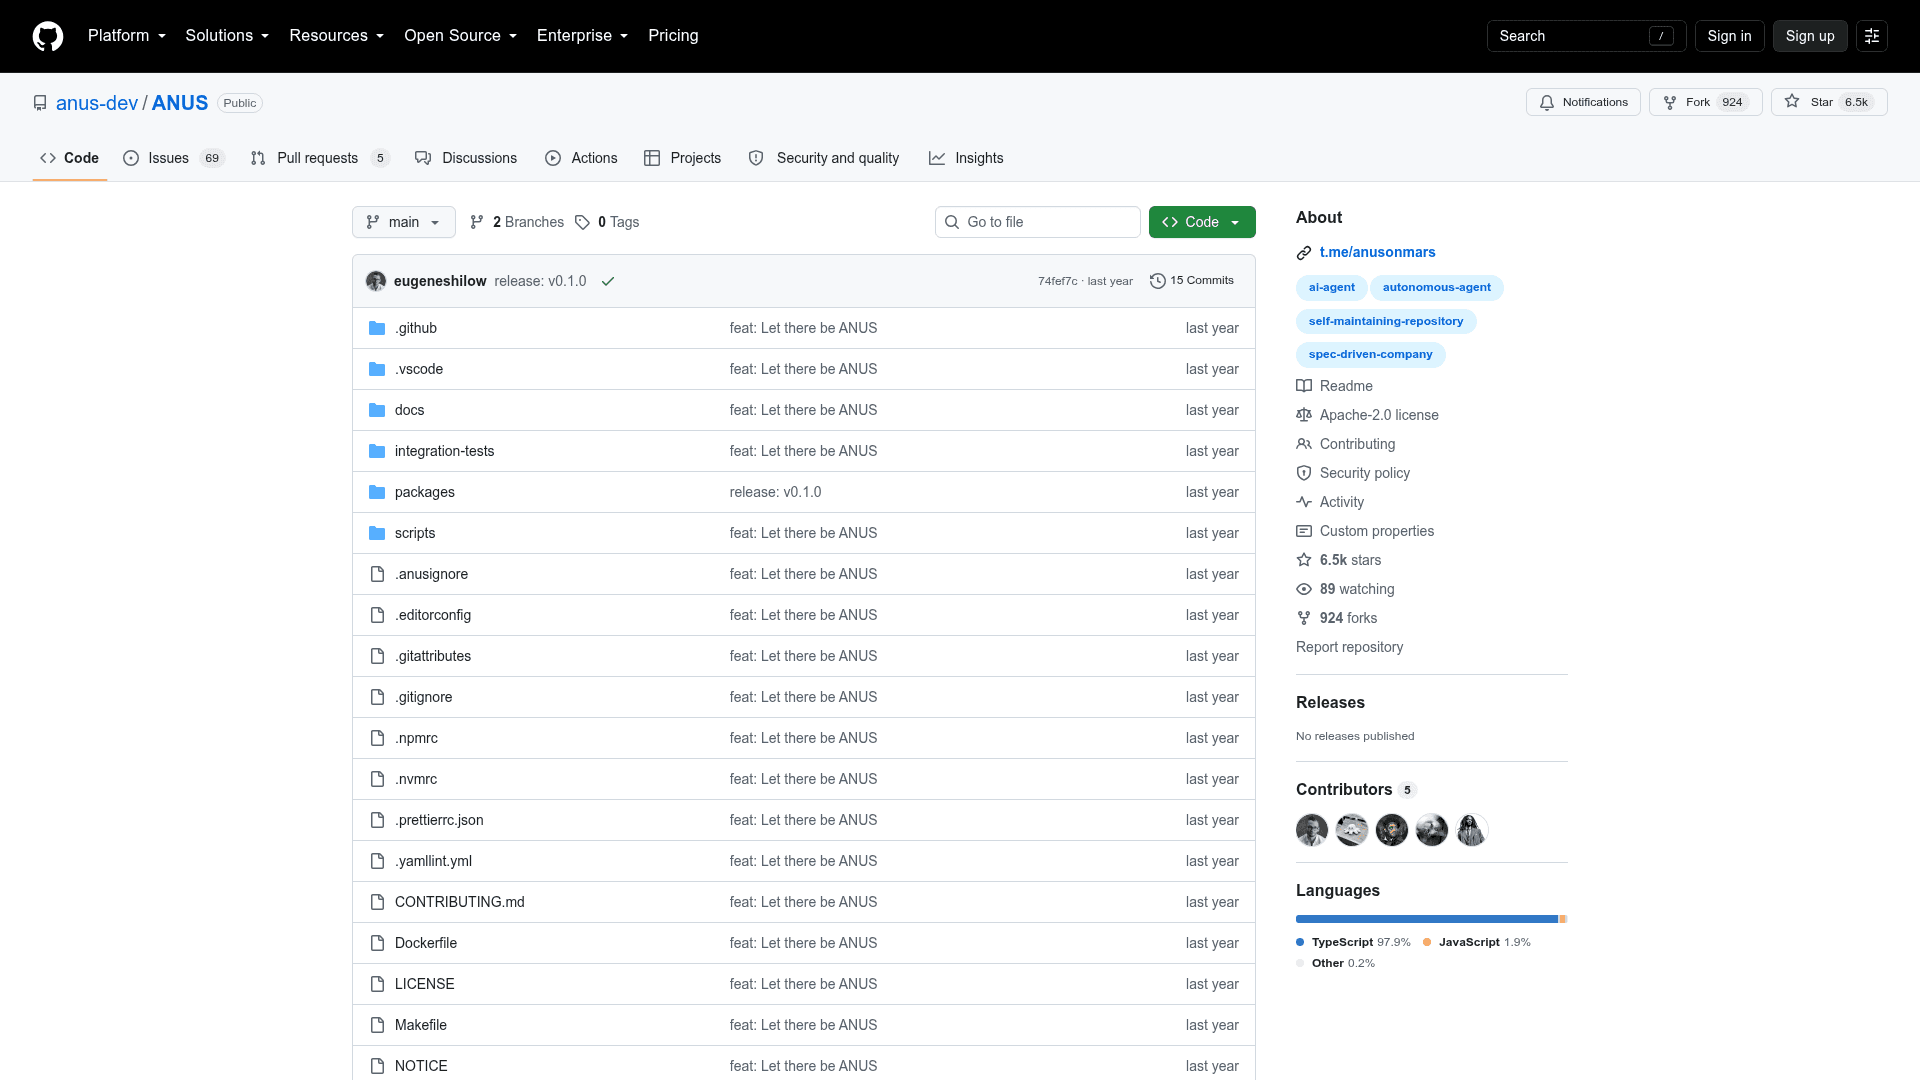Open the t.me/anusonmars link
The width and height of the screenshot is (1920, 1080).
click(x=1377, y=253)
